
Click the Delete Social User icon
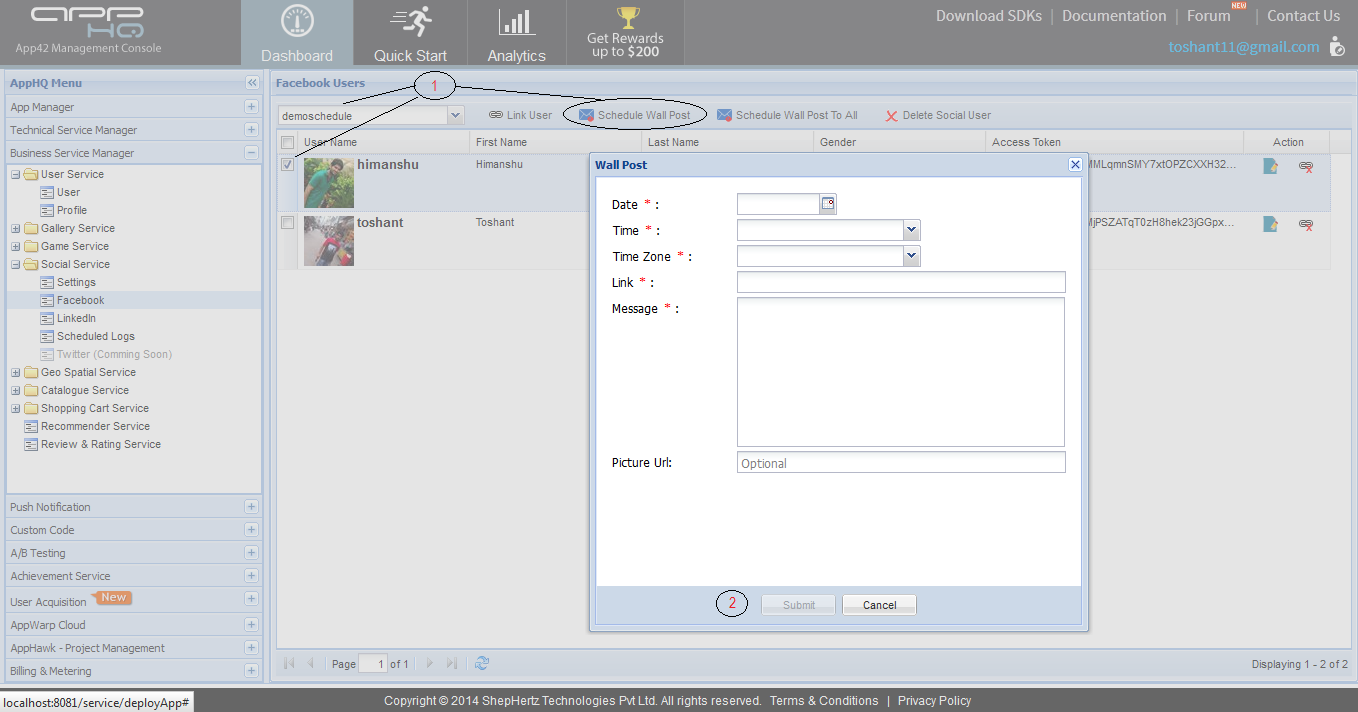(891, 116)
